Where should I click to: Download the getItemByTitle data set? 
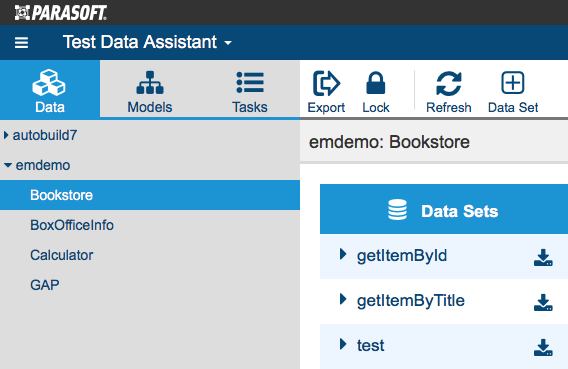coord(543,302)
